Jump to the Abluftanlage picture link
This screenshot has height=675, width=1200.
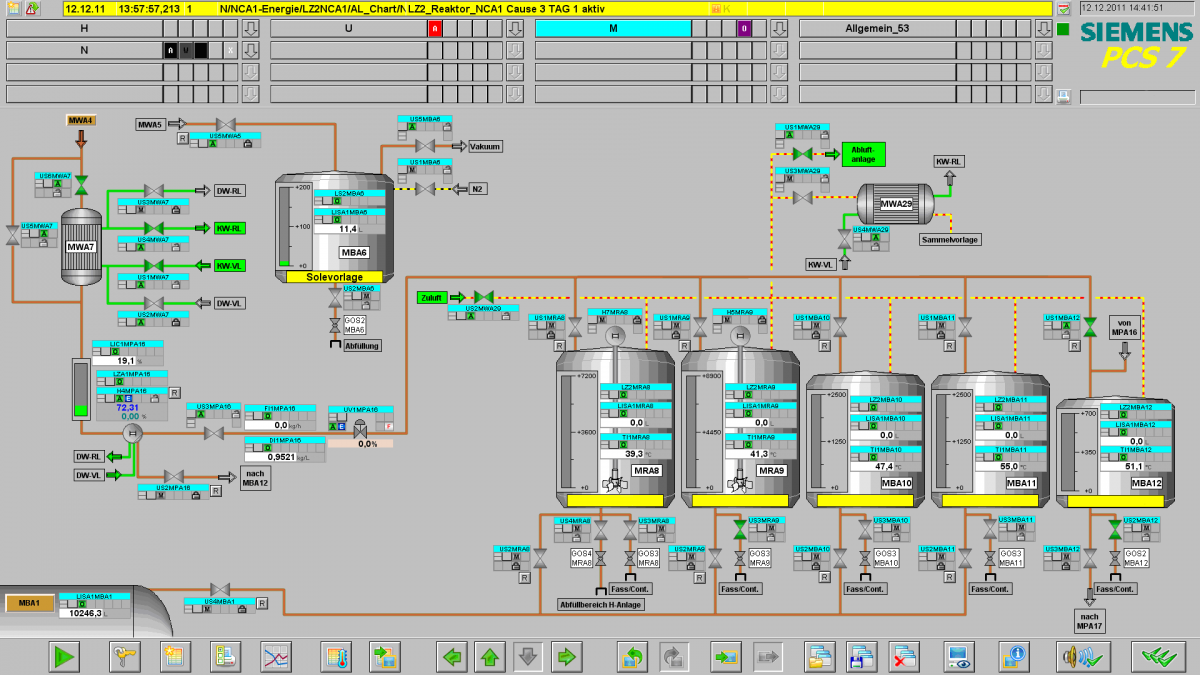click(x=863, y=153)
